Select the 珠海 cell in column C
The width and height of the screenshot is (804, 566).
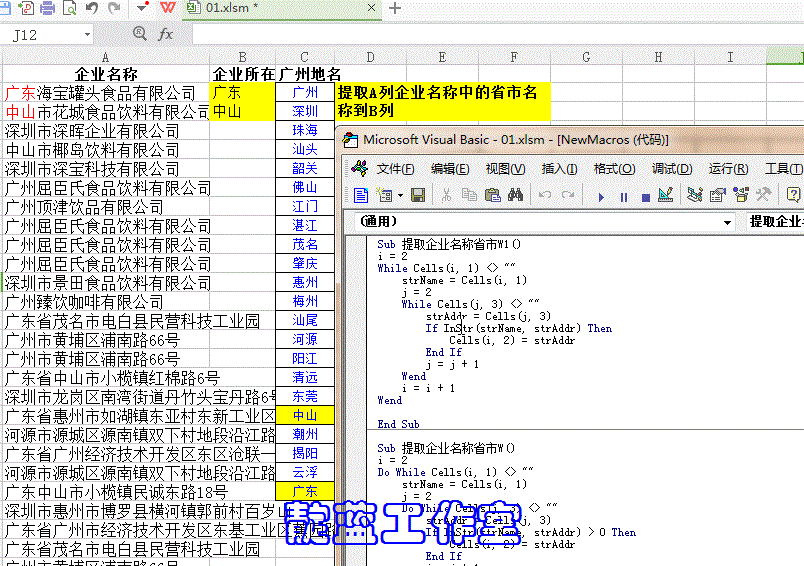point(305,131)
